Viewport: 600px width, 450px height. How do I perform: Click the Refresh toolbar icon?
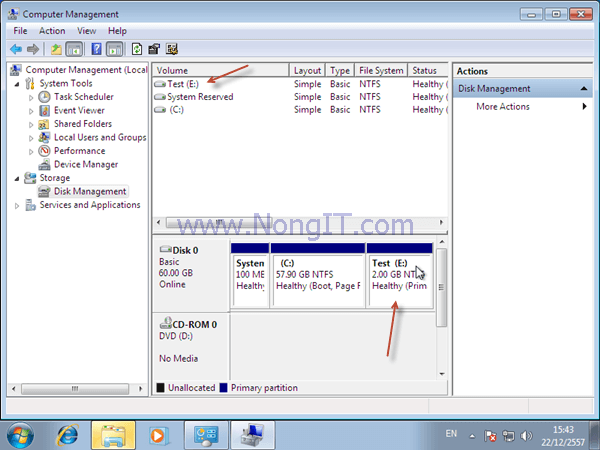pos(137,49)
